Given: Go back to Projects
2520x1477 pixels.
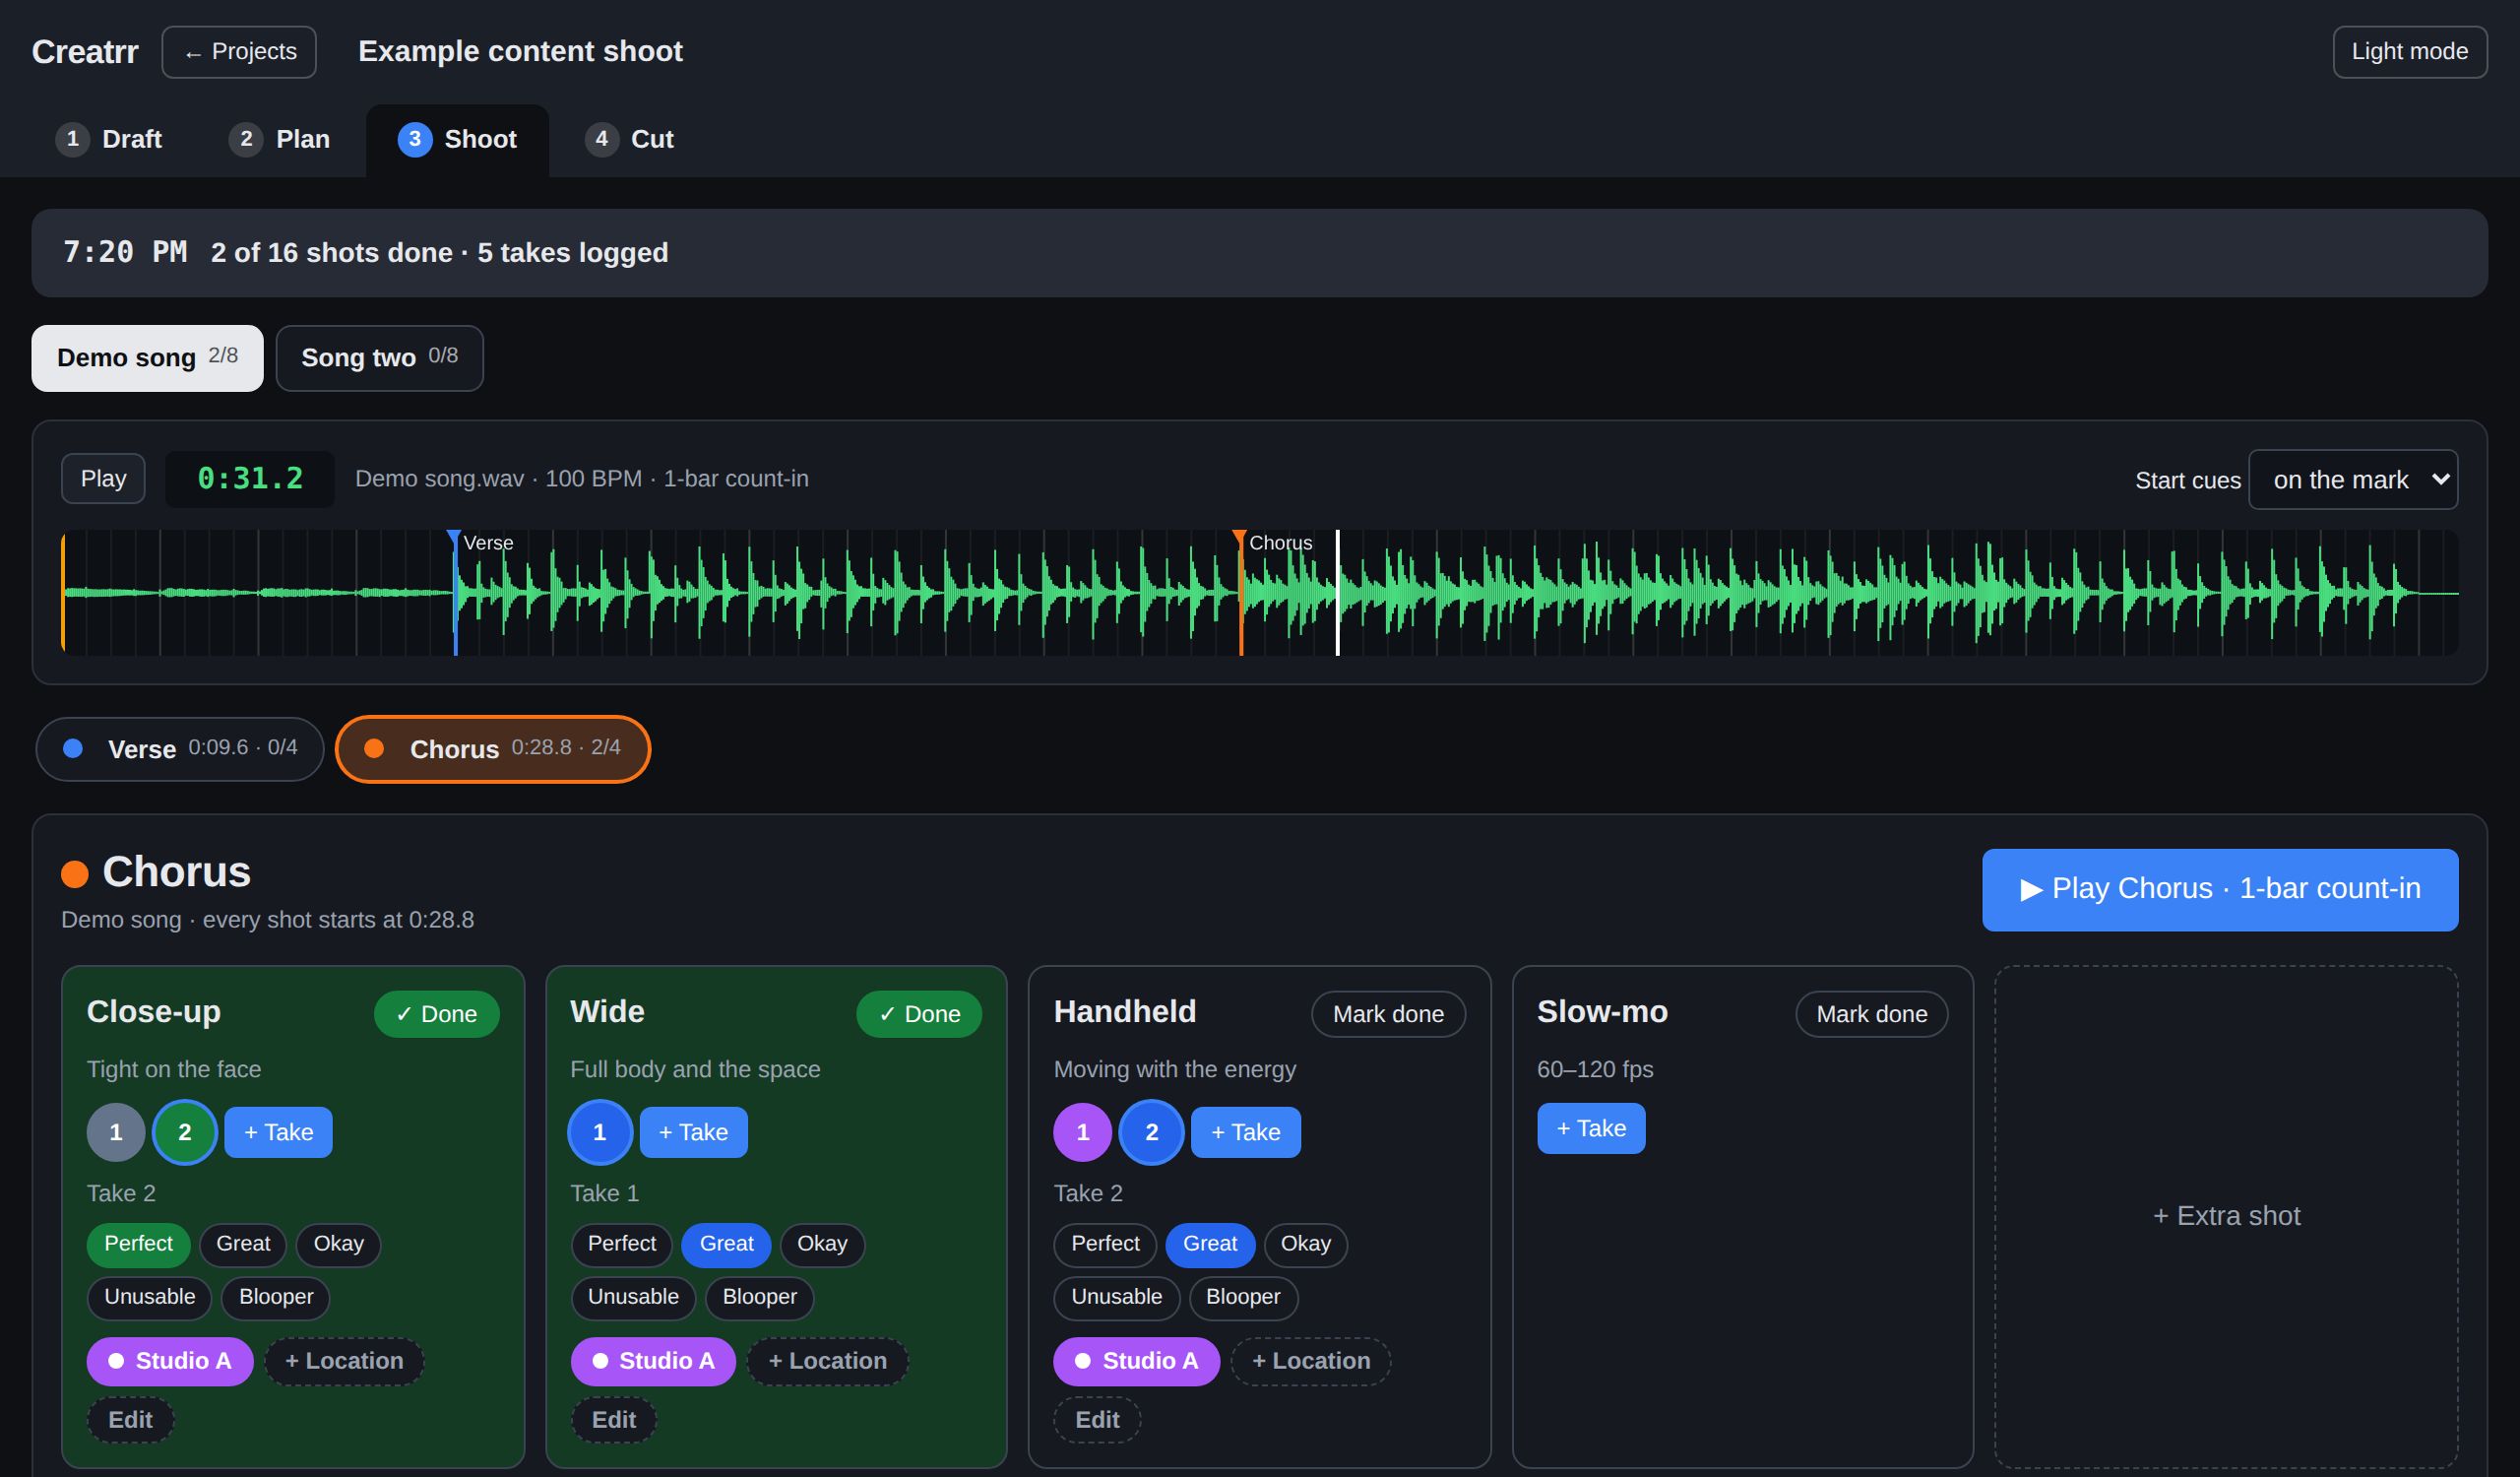Looking at the screenshot, I should [239, 52].
